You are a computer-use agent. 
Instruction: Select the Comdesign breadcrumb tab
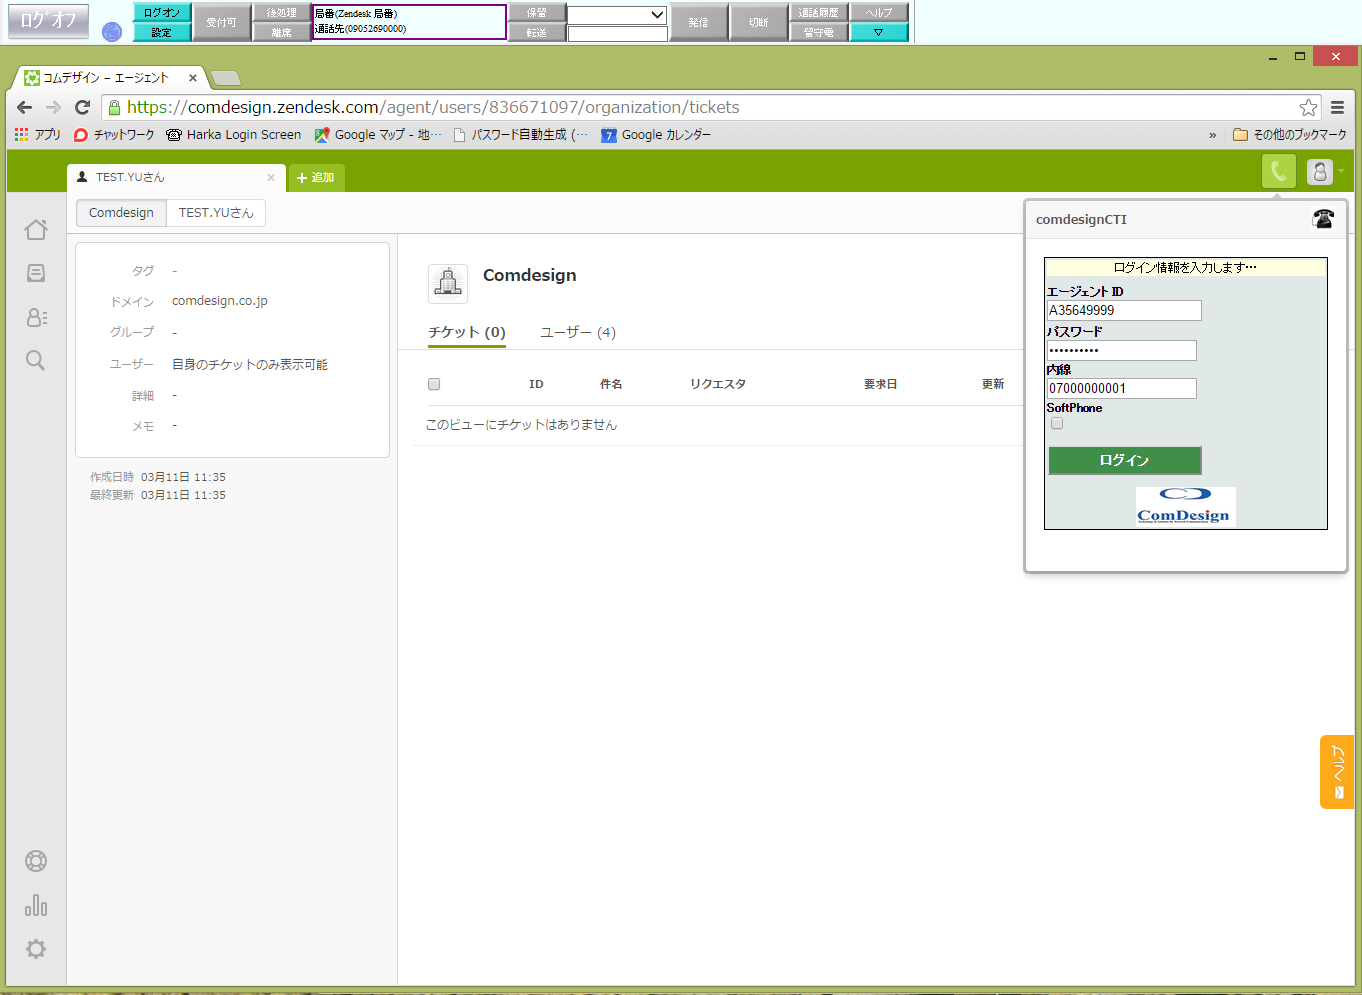(121, 213)
